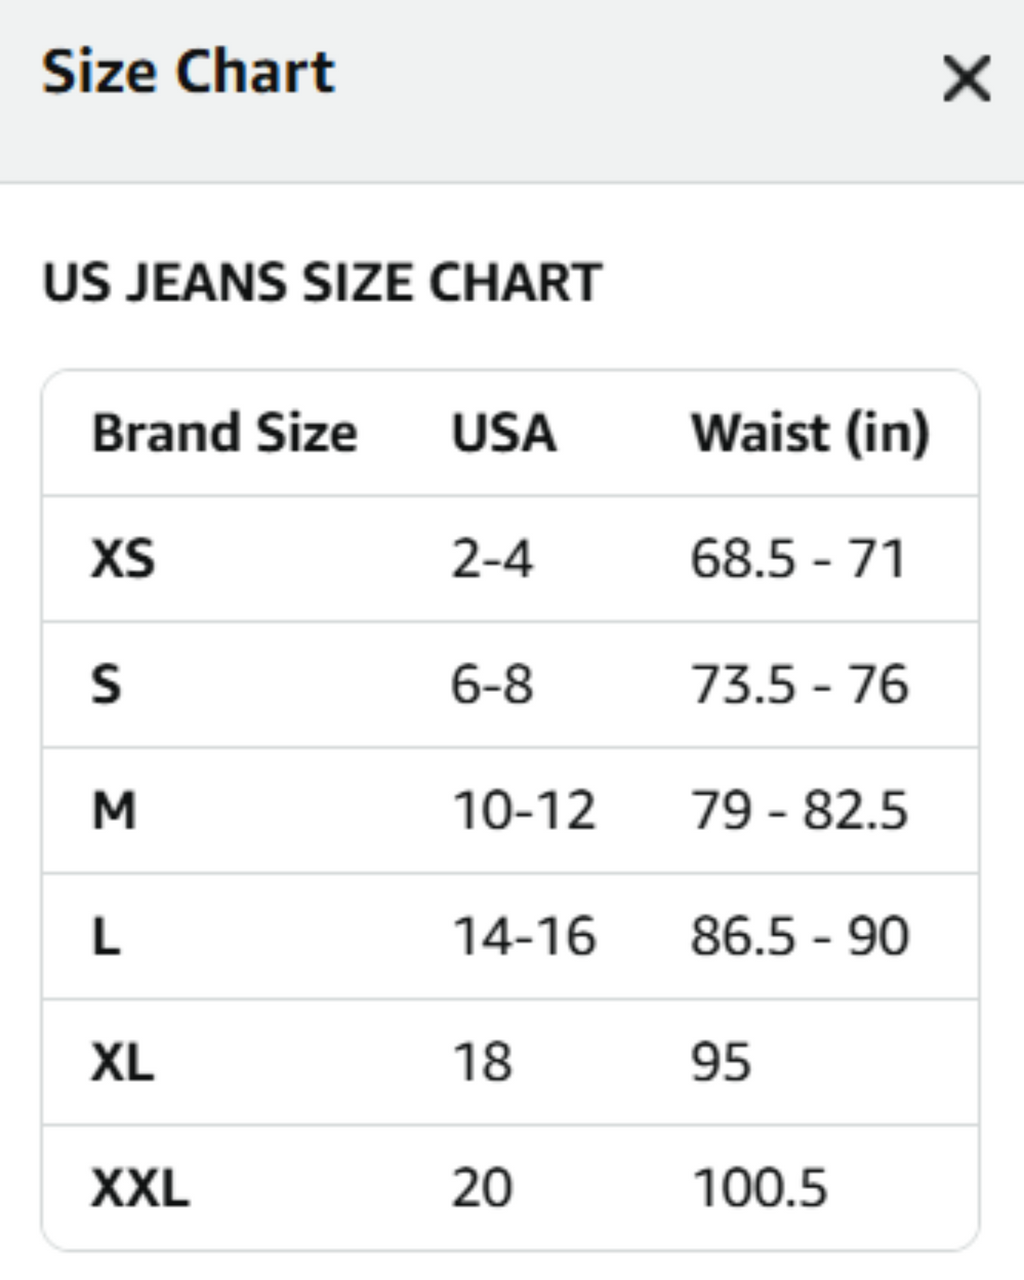The width and height of the screenshot is (1024, 1280).
Task: Click the XXL brand size cell
Action: (140, 1188)
